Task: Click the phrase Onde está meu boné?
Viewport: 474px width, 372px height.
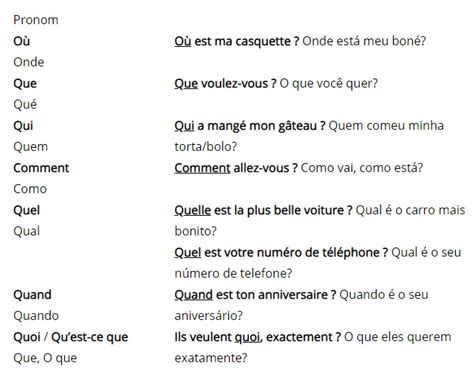Action: (x=364, y=41)
